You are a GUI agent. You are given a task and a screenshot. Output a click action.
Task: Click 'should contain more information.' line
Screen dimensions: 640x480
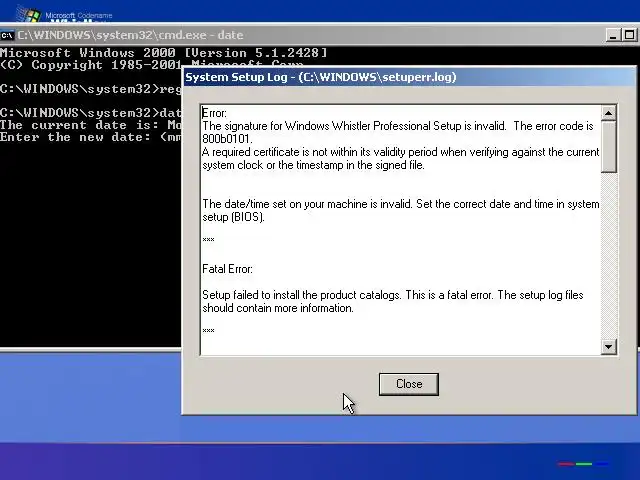(278, 308)
